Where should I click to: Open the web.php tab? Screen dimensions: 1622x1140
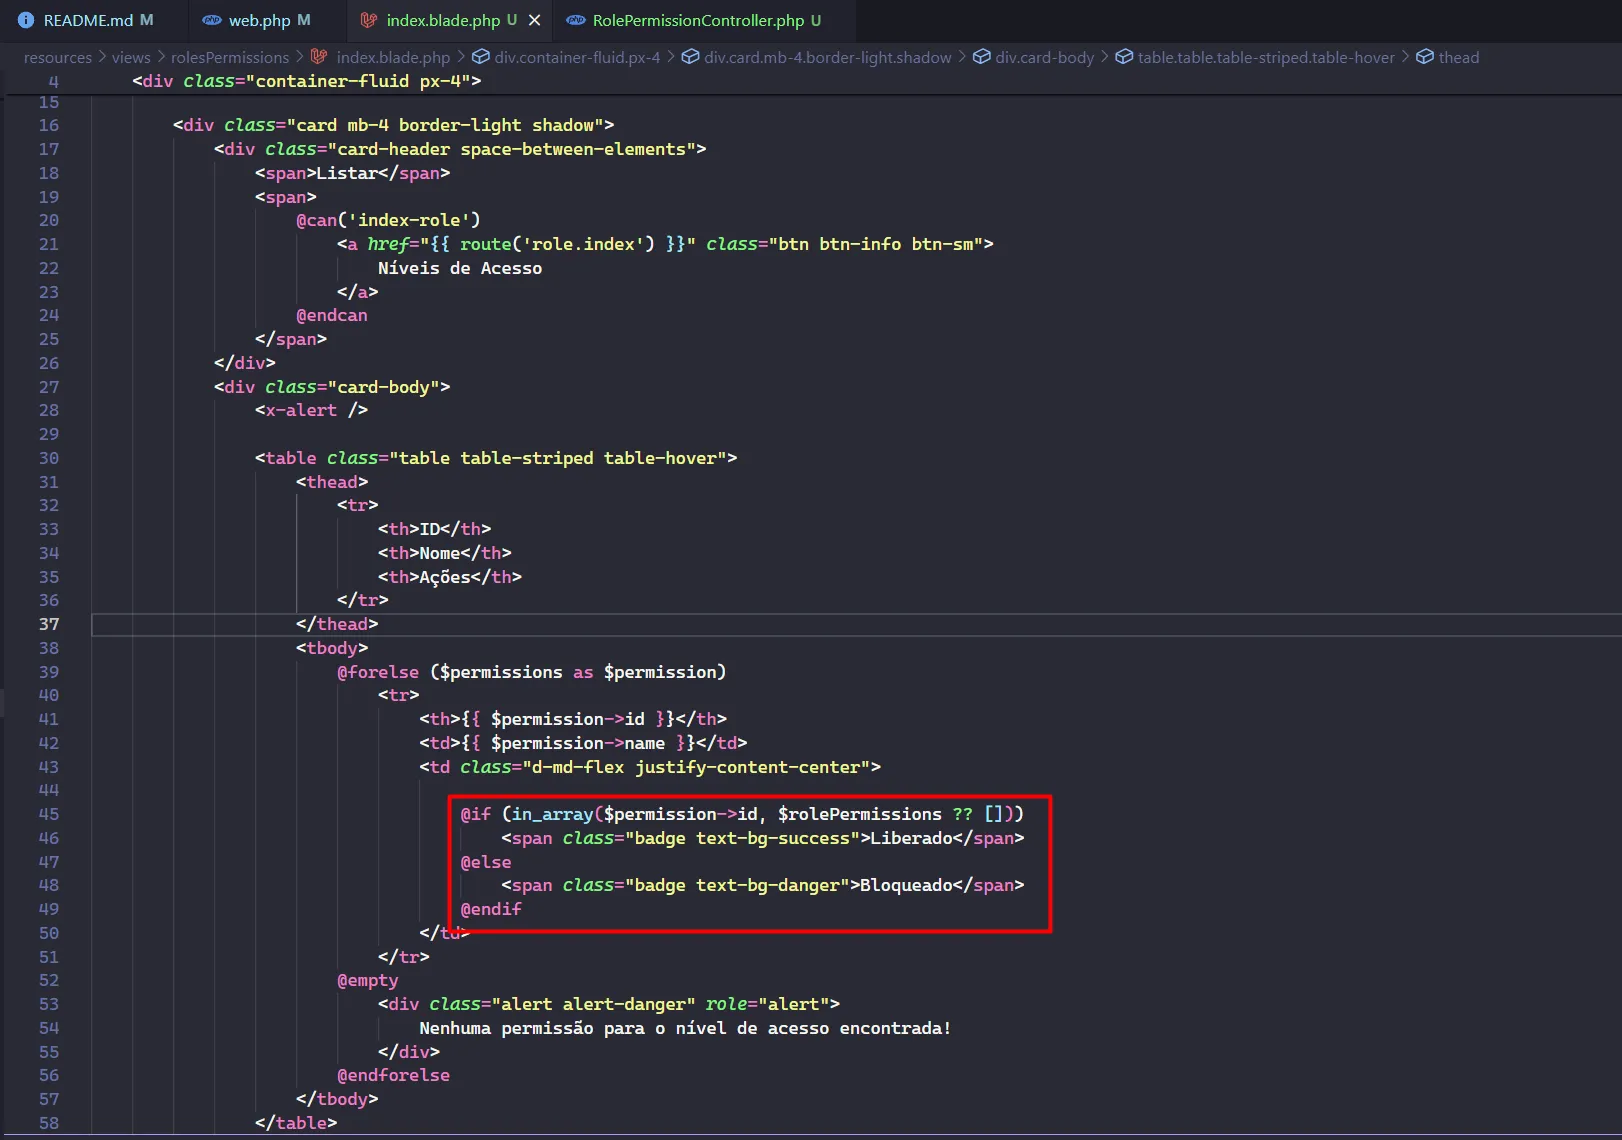pyautogui.click(x=259, y=20)
